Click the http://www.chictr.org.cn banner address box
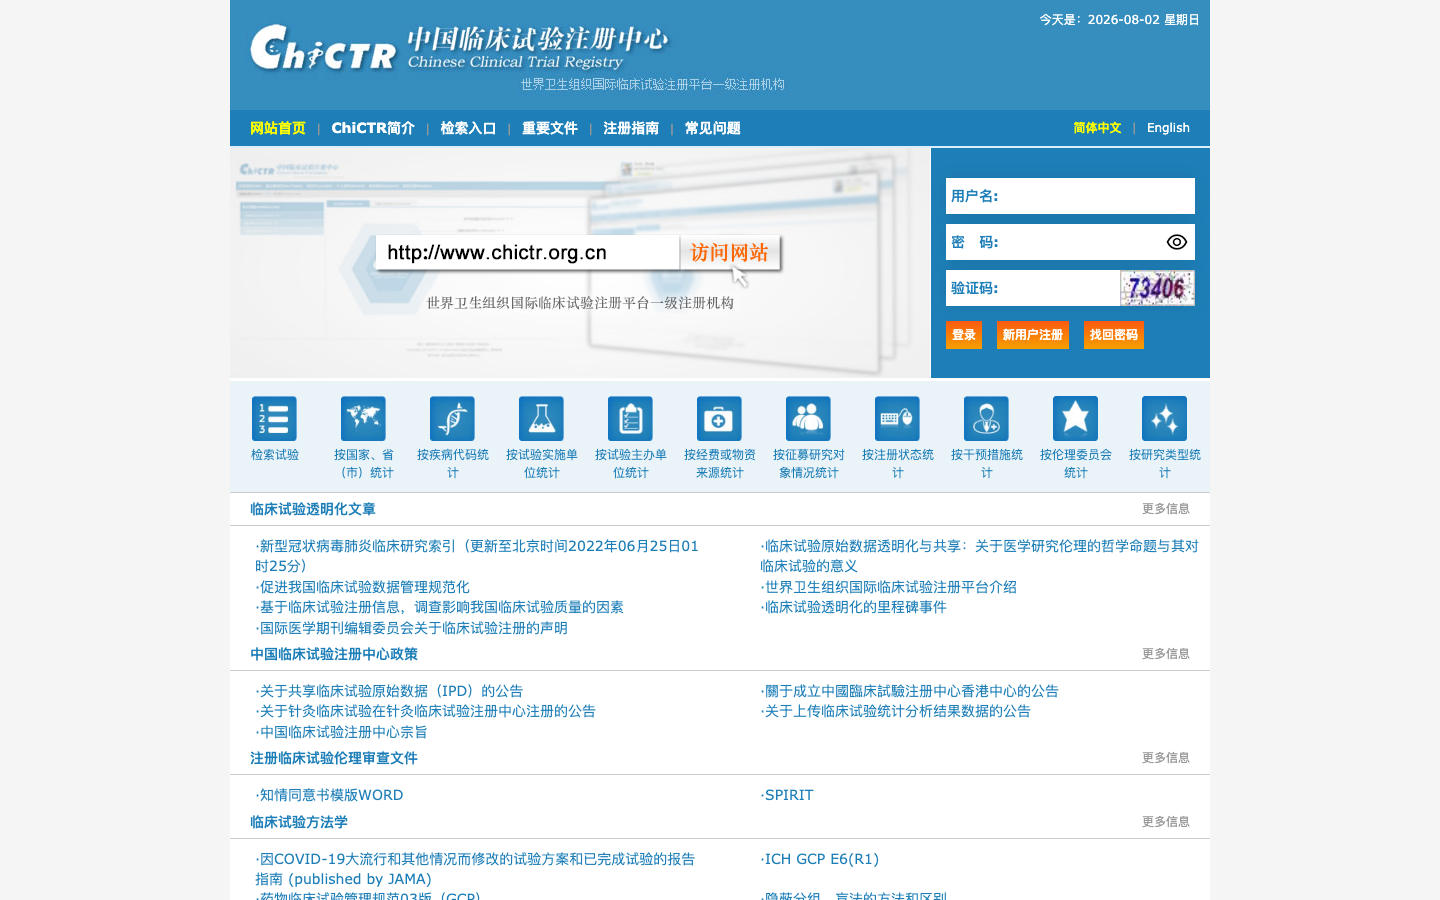 [528, 253]
